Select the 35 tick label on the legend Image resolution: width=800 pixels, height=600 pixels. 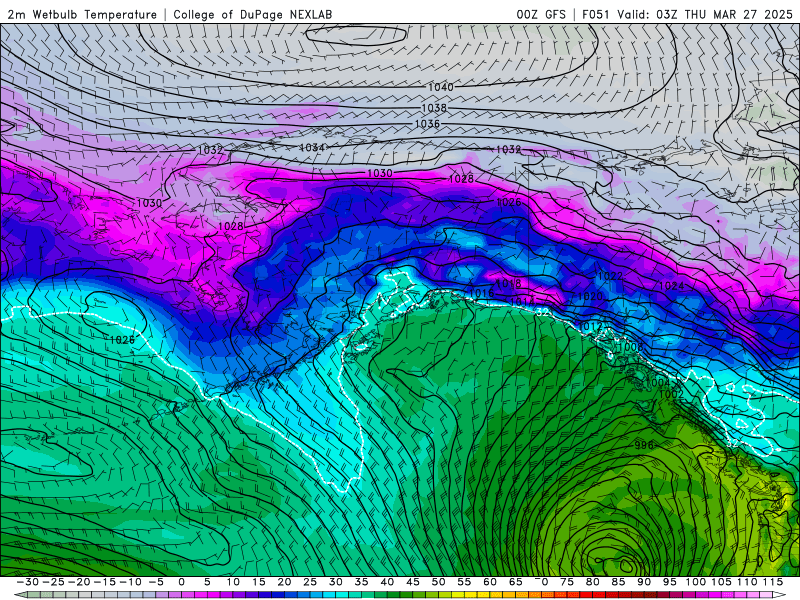[x=361, y=582]
